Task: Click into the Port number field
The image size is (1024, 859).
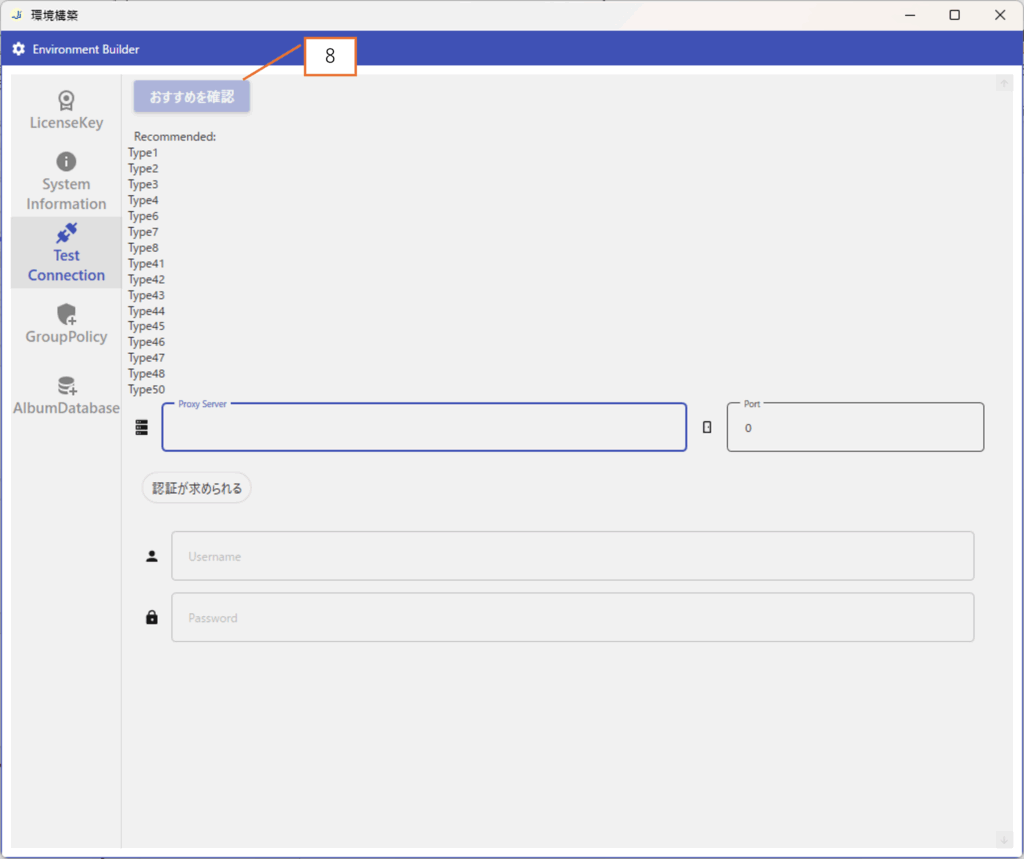Action: pos(855,428)
